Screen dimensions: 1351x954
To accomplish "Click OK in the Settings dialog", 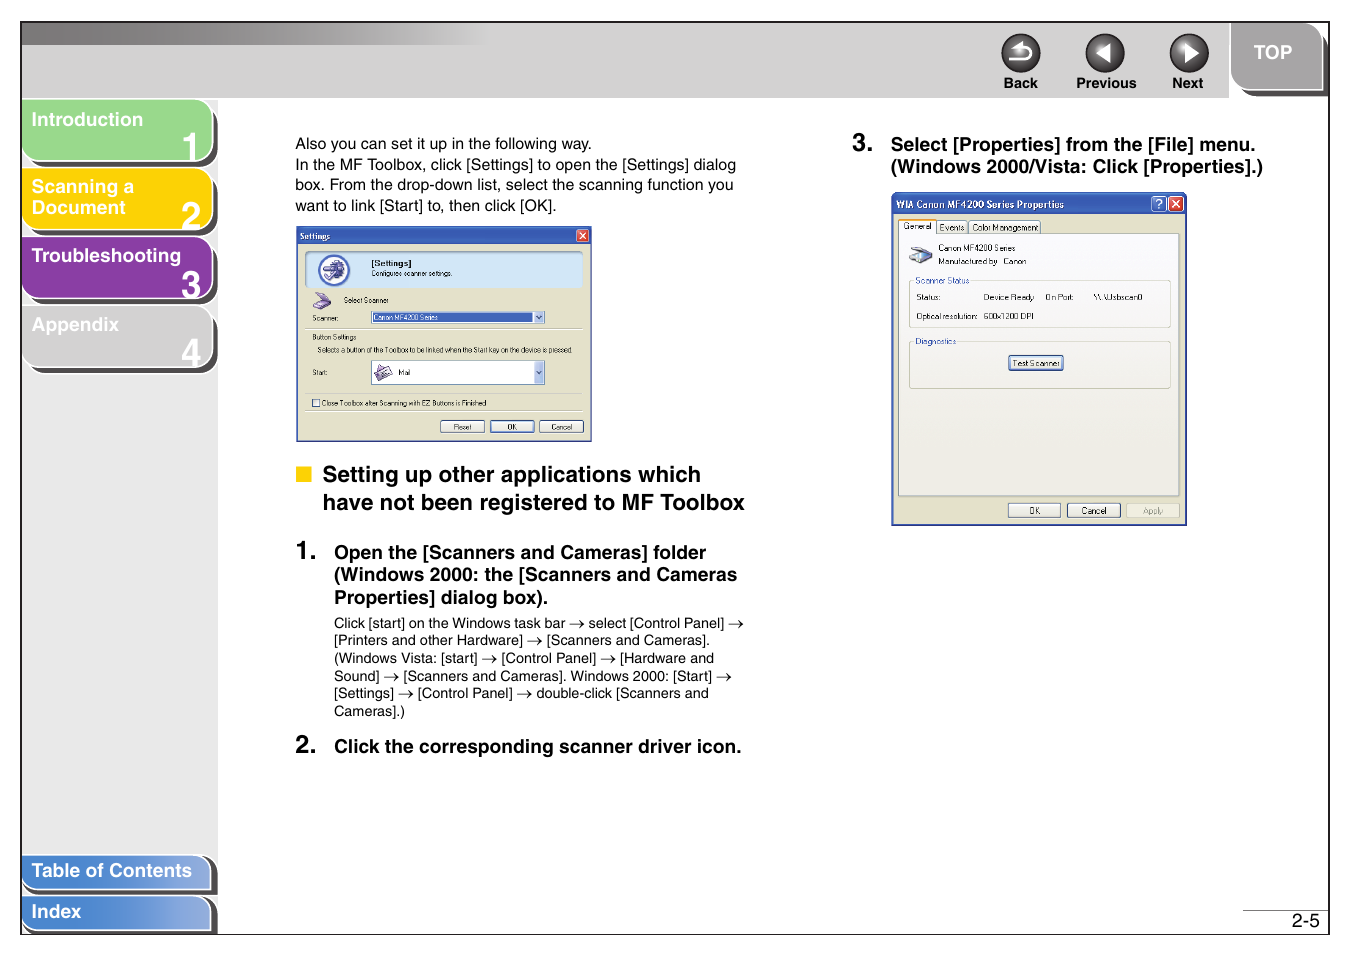I will pyautogui.click(x=512, y=427).
